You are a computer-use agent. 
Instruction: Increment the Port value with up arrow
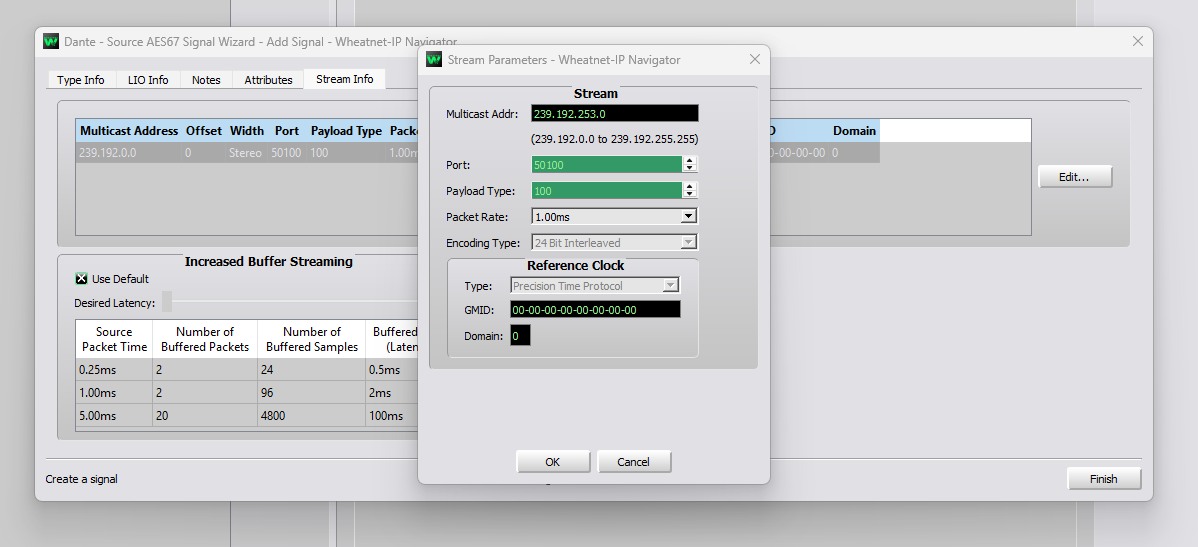[x=690, y=160]
